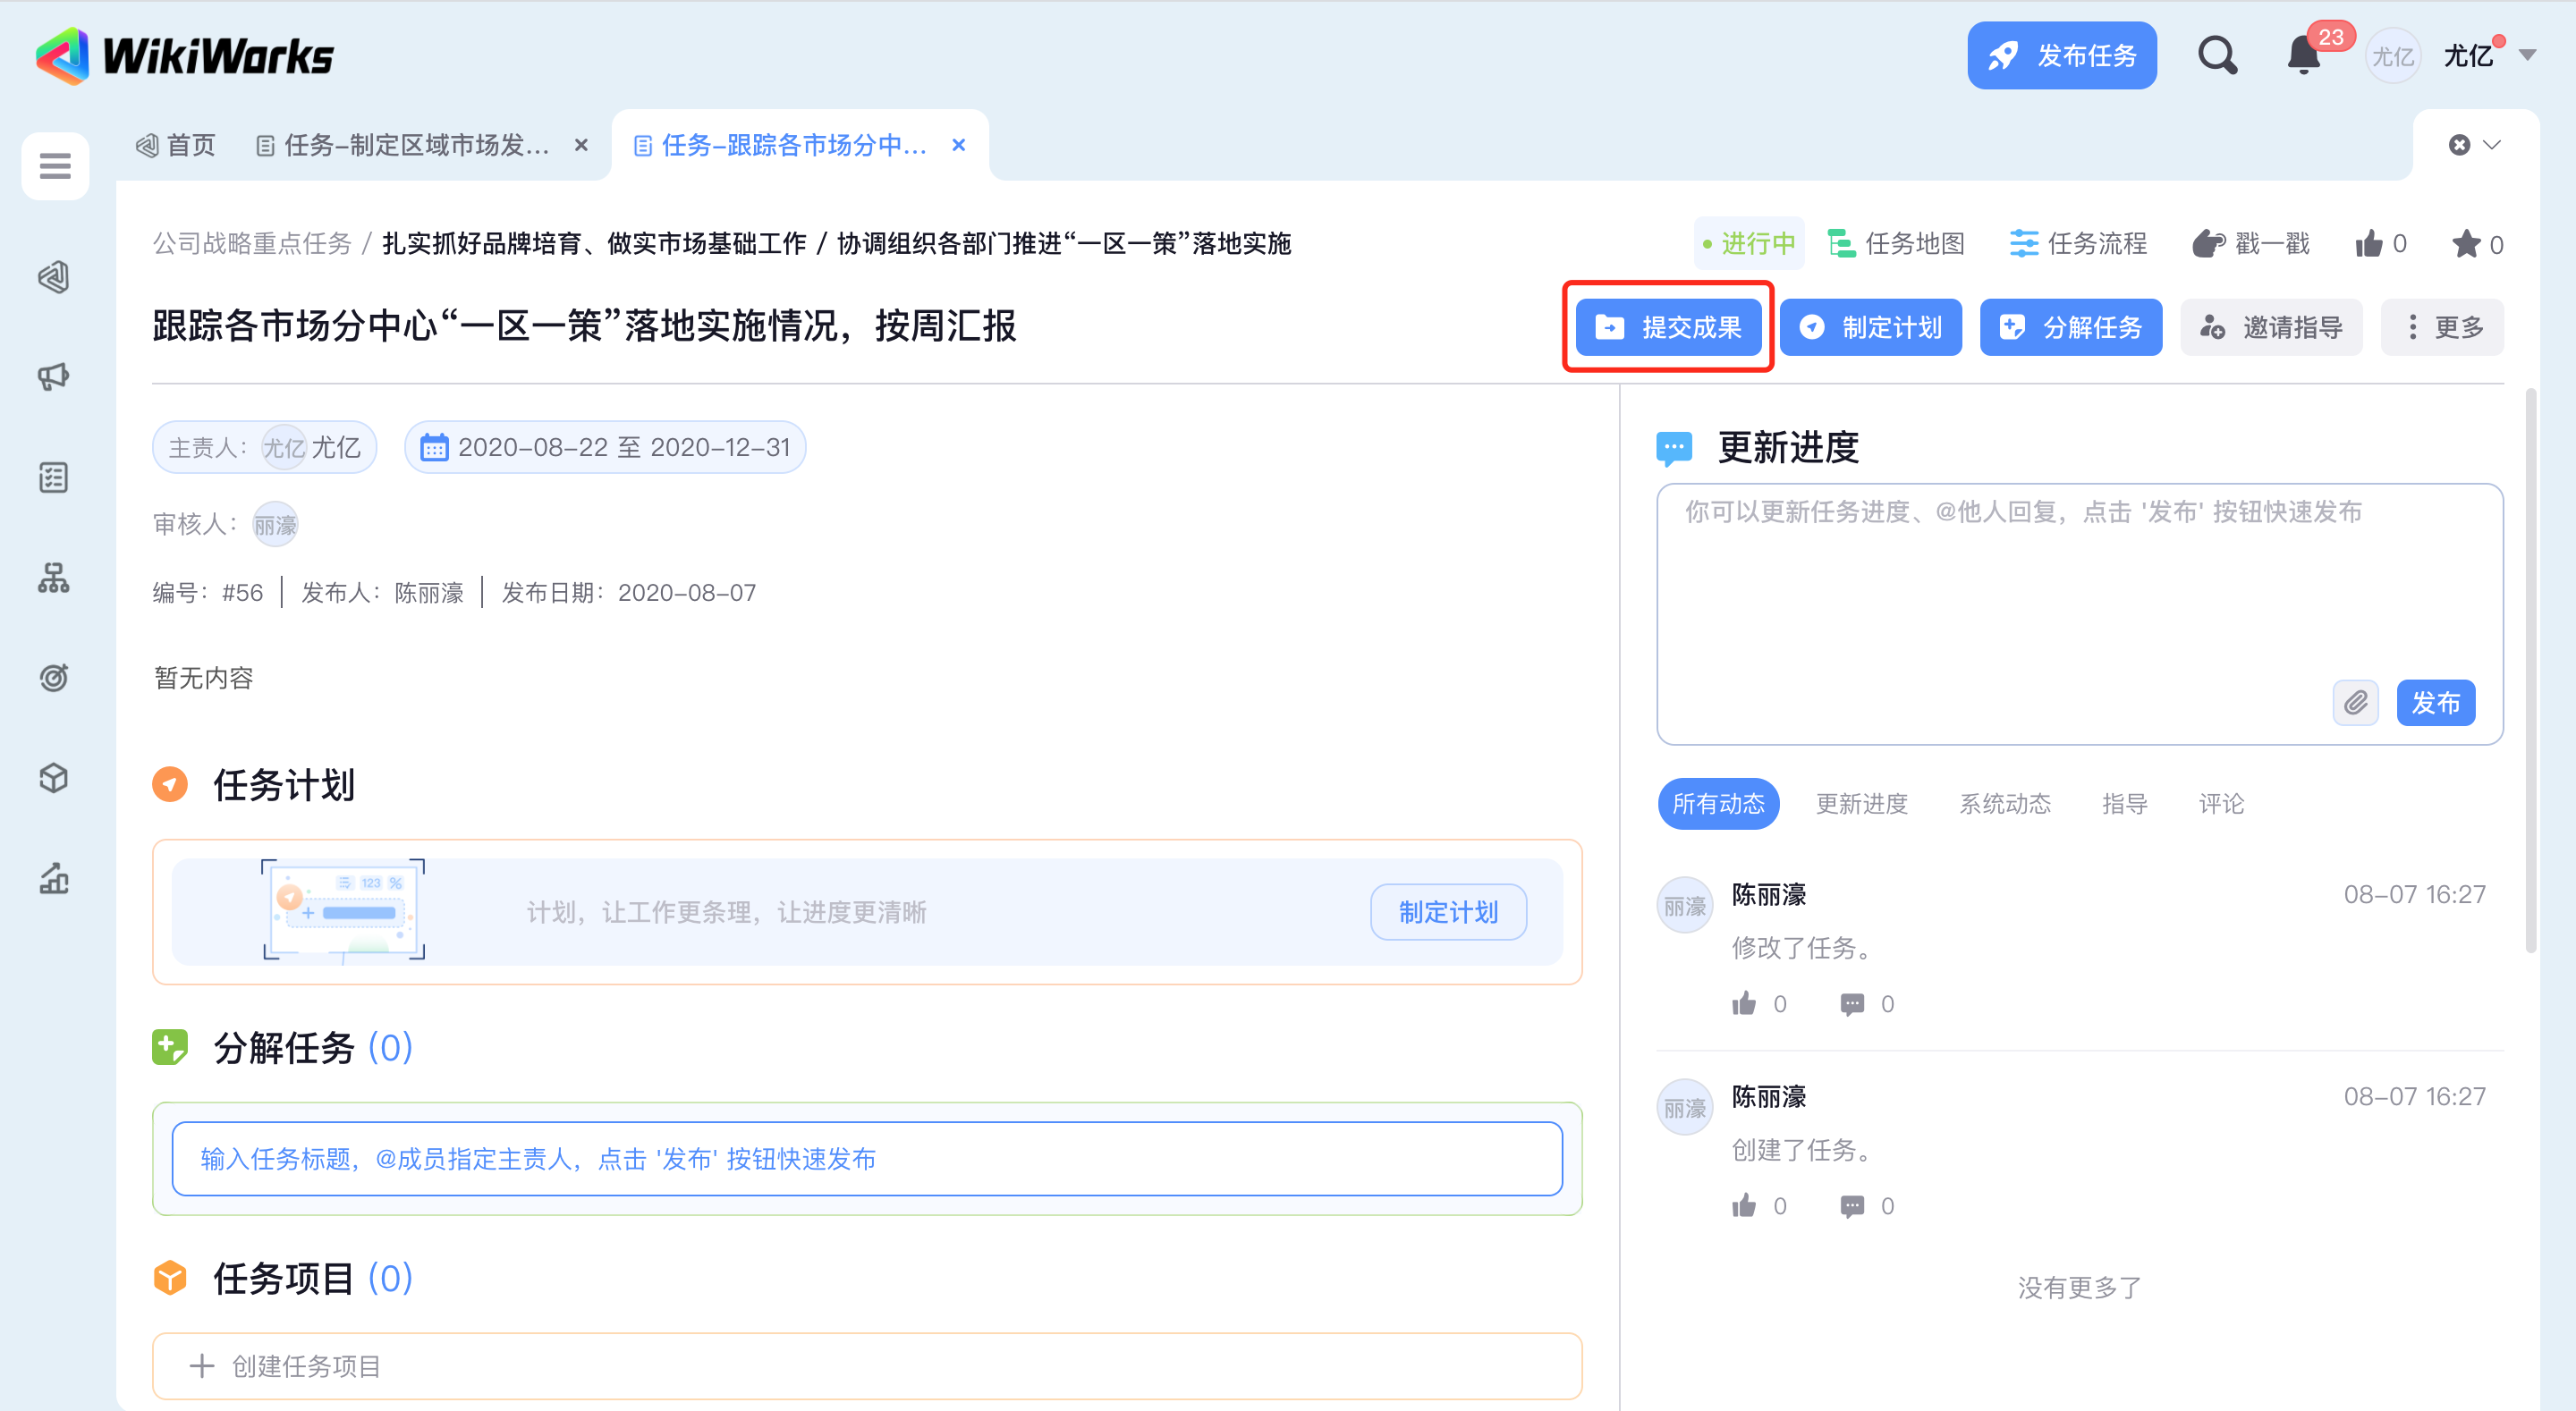Image resolution: width=2576 pixels, height=1411 pixels.
Task: Open the organization chart sidebar icon
Action: click(54, 578)
